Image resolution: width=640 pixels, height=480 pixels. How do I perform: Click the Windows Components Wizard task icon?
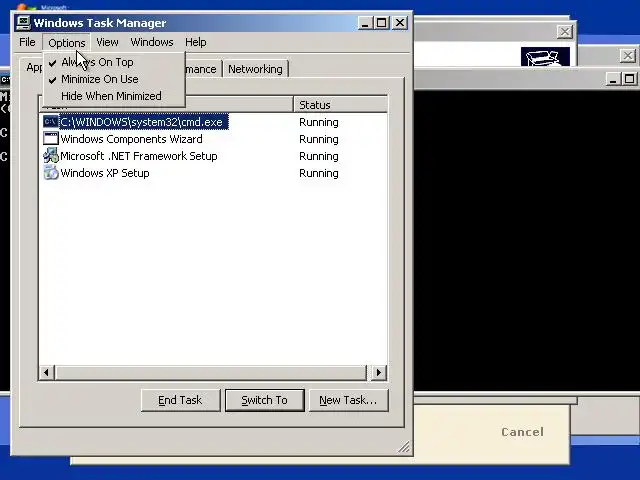coord(51,138)
